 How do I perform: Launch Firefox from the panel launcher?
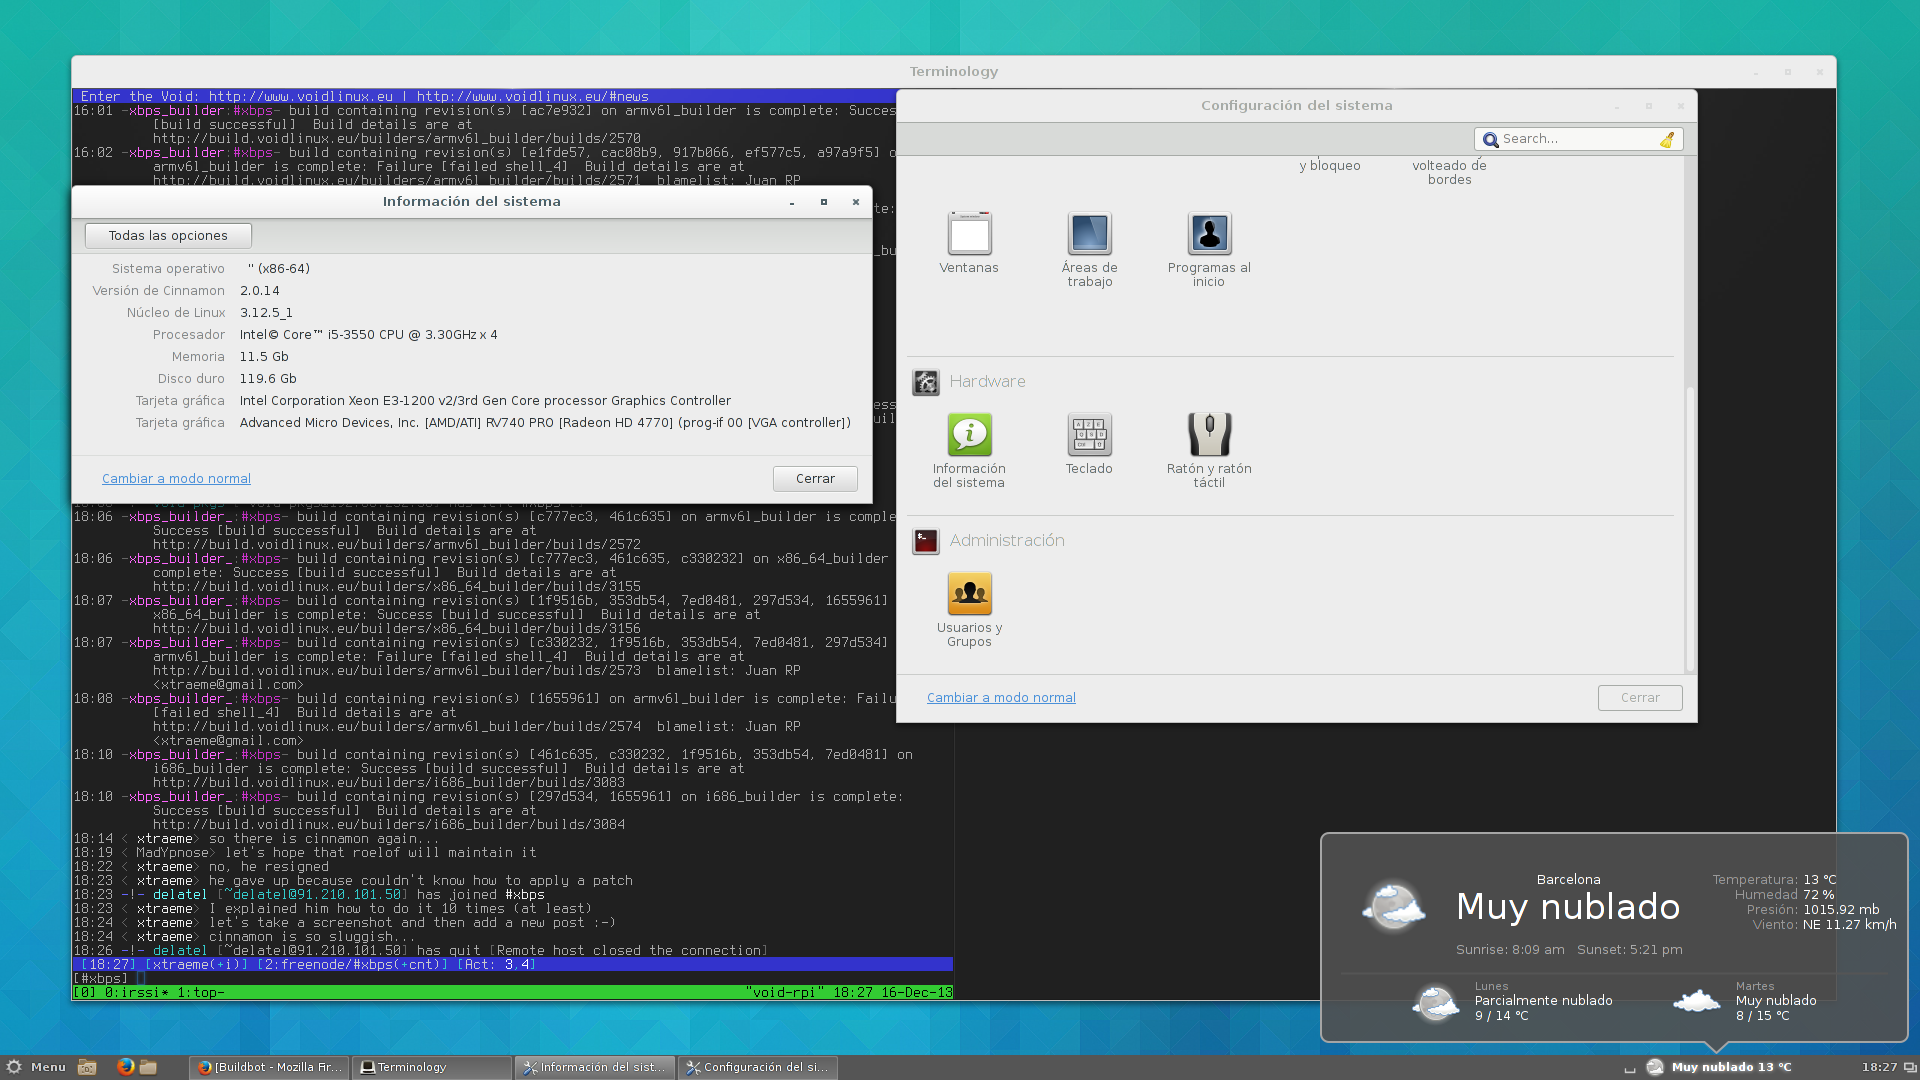125,1067
